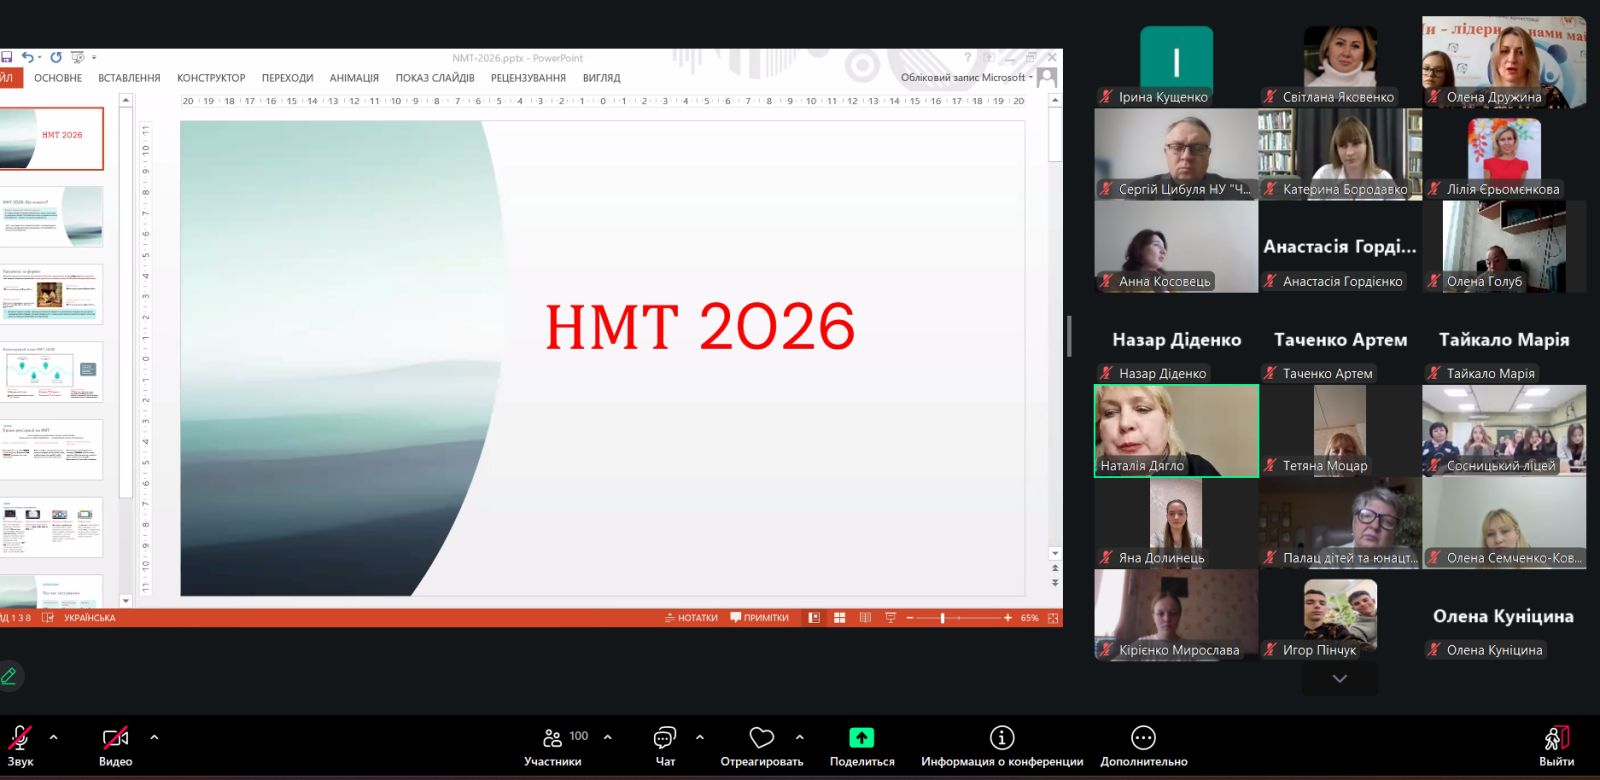Expand video options arrow next to Видео

pos(154,737)
